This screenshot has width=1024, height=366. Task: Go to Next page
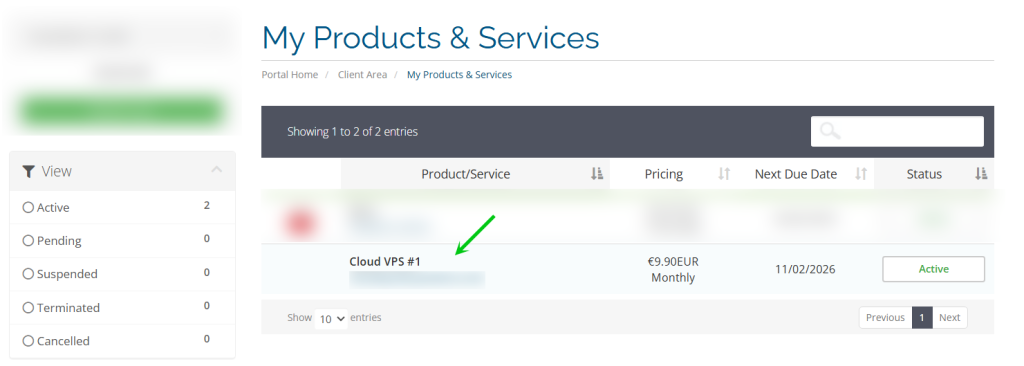point(950,318)
